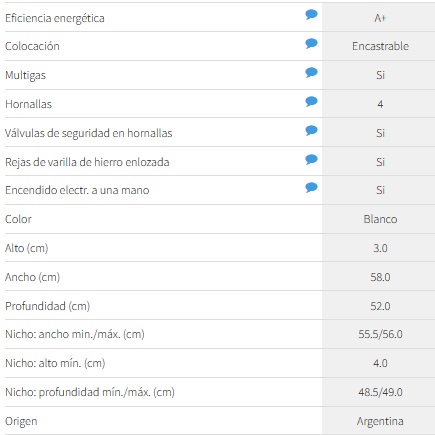The image size is (435, 435).
Task: Click the Profundidad (cm) label
Action: (x=47, y=306)
